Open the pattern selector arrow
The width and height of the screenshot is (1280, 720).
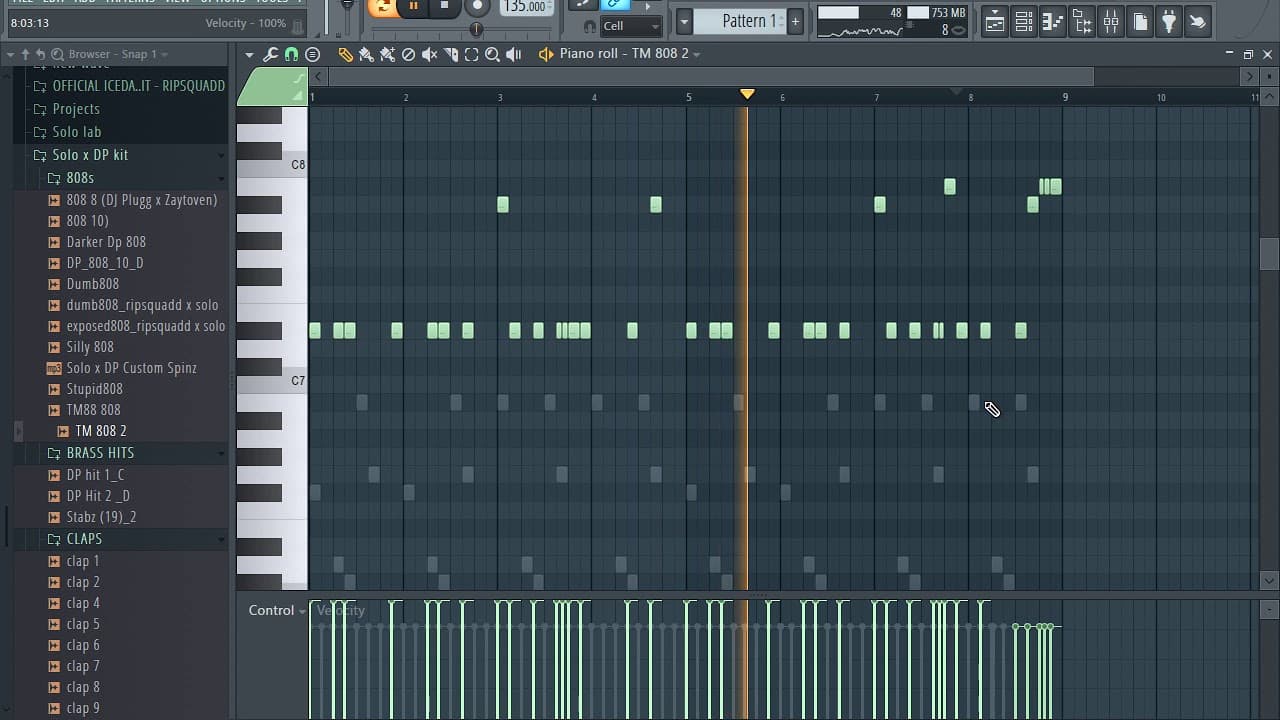(x=684, y=21)
